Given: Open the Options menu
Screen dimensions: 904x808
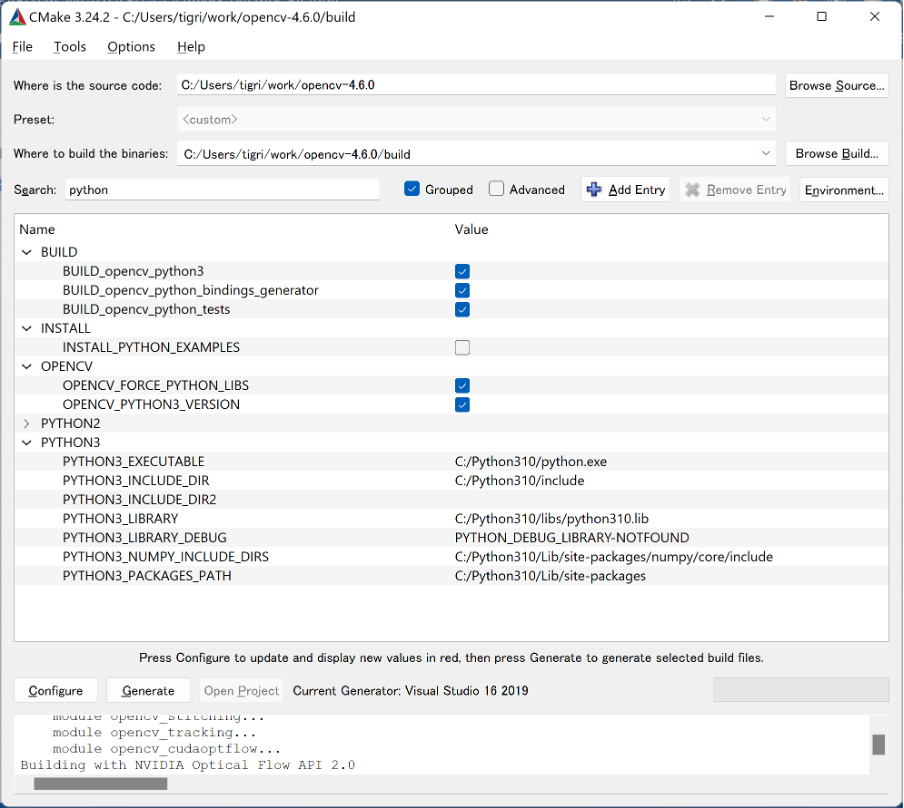Looking at the screenshot, I should pyautogui.click(x=130, y=47).
